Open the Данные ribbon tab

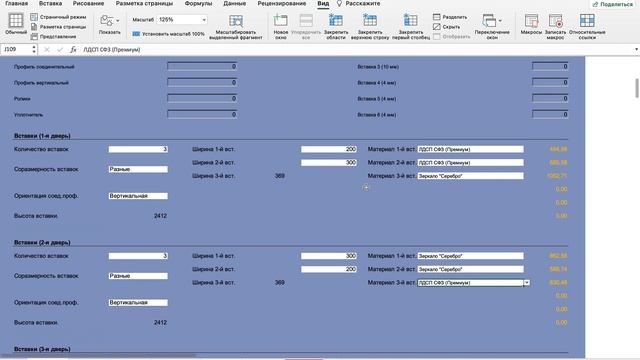(235, 3)
